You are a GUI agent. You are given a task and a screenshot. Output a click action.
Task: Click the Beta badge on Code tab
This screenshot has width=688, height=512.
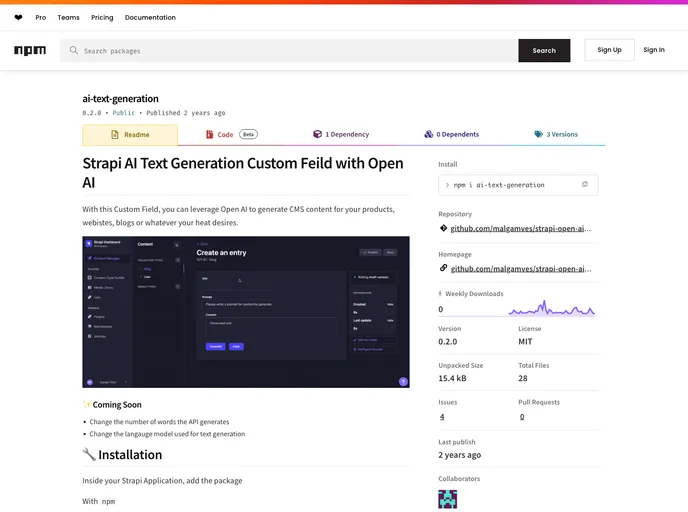click(x=248, y=134)
